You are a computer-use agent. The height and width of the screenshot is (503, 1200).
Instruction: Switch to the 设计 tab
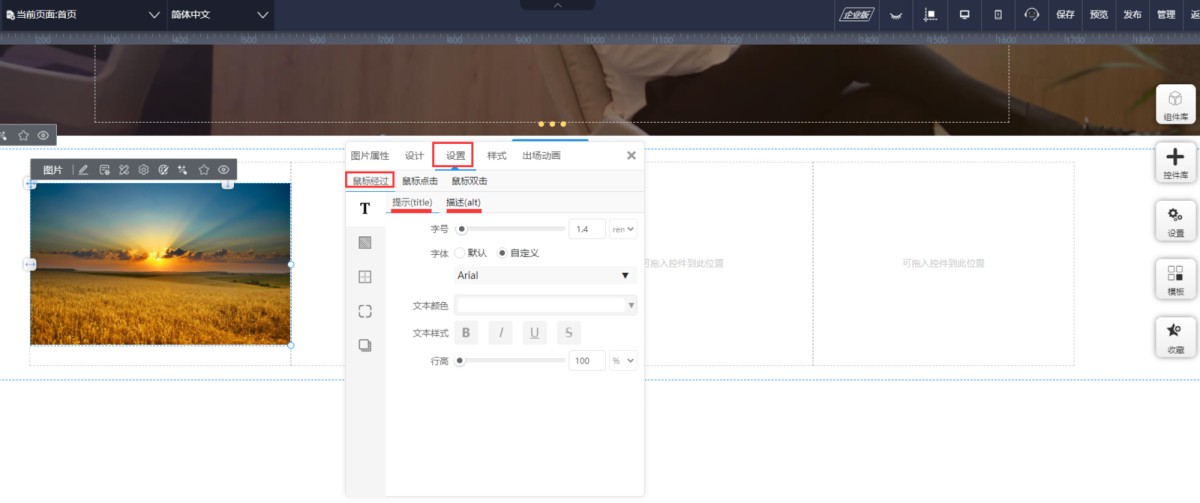click(x=414, y=156)
